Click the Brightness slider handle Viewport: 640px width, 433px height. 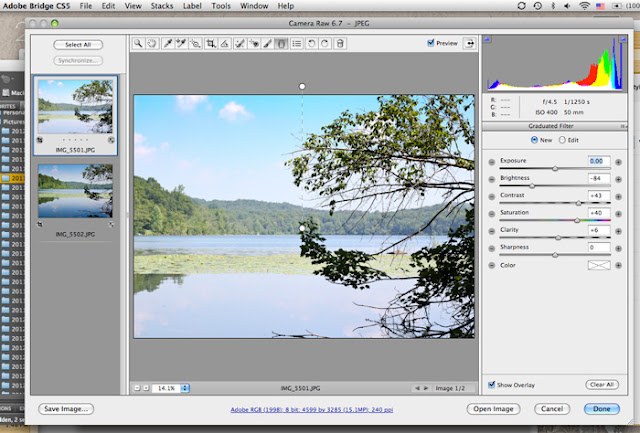click(532, 186)
